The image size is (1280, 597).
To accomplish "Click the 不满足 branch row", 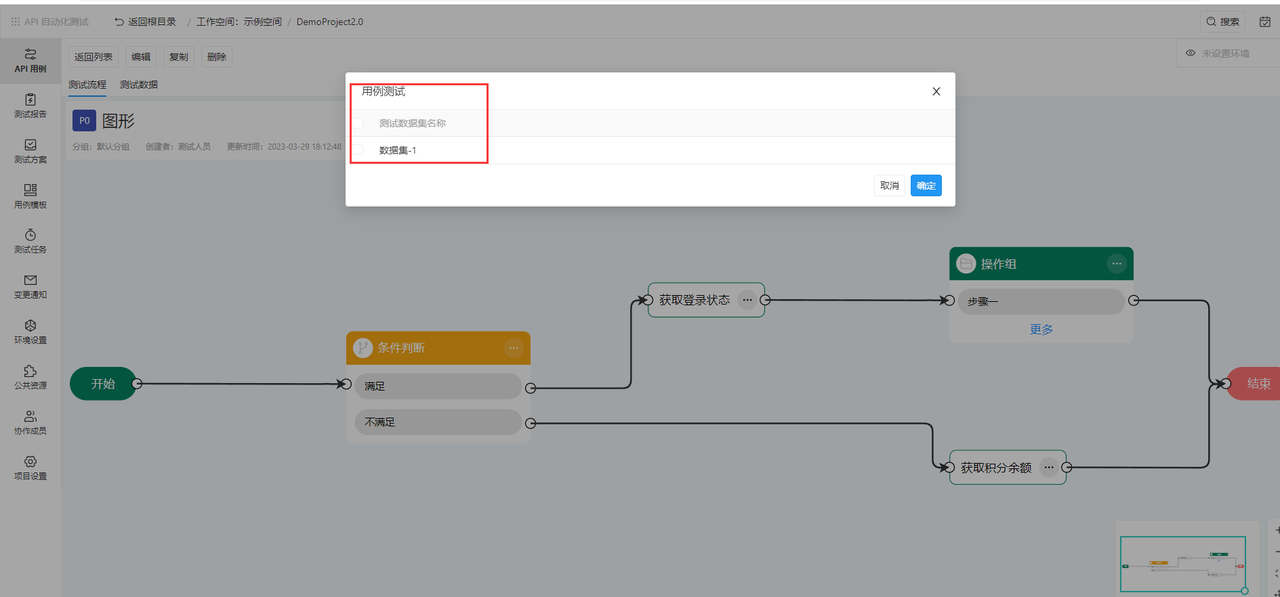I will (438, 422).
